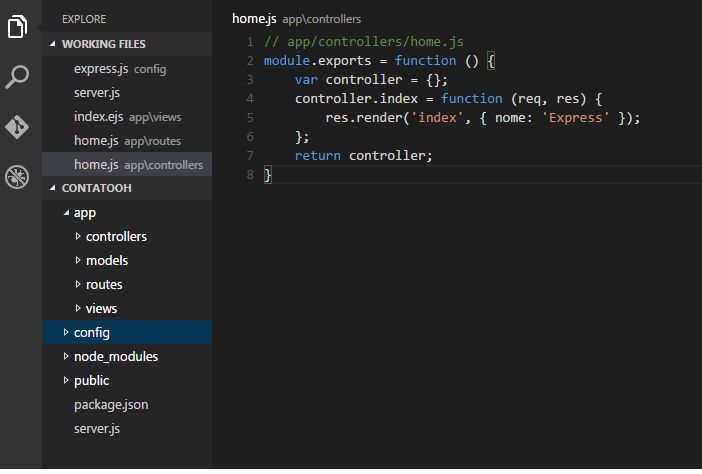Click the comment app/controllers/home.js text
This screenshot has width=702, height=474.
pos(375,42)
